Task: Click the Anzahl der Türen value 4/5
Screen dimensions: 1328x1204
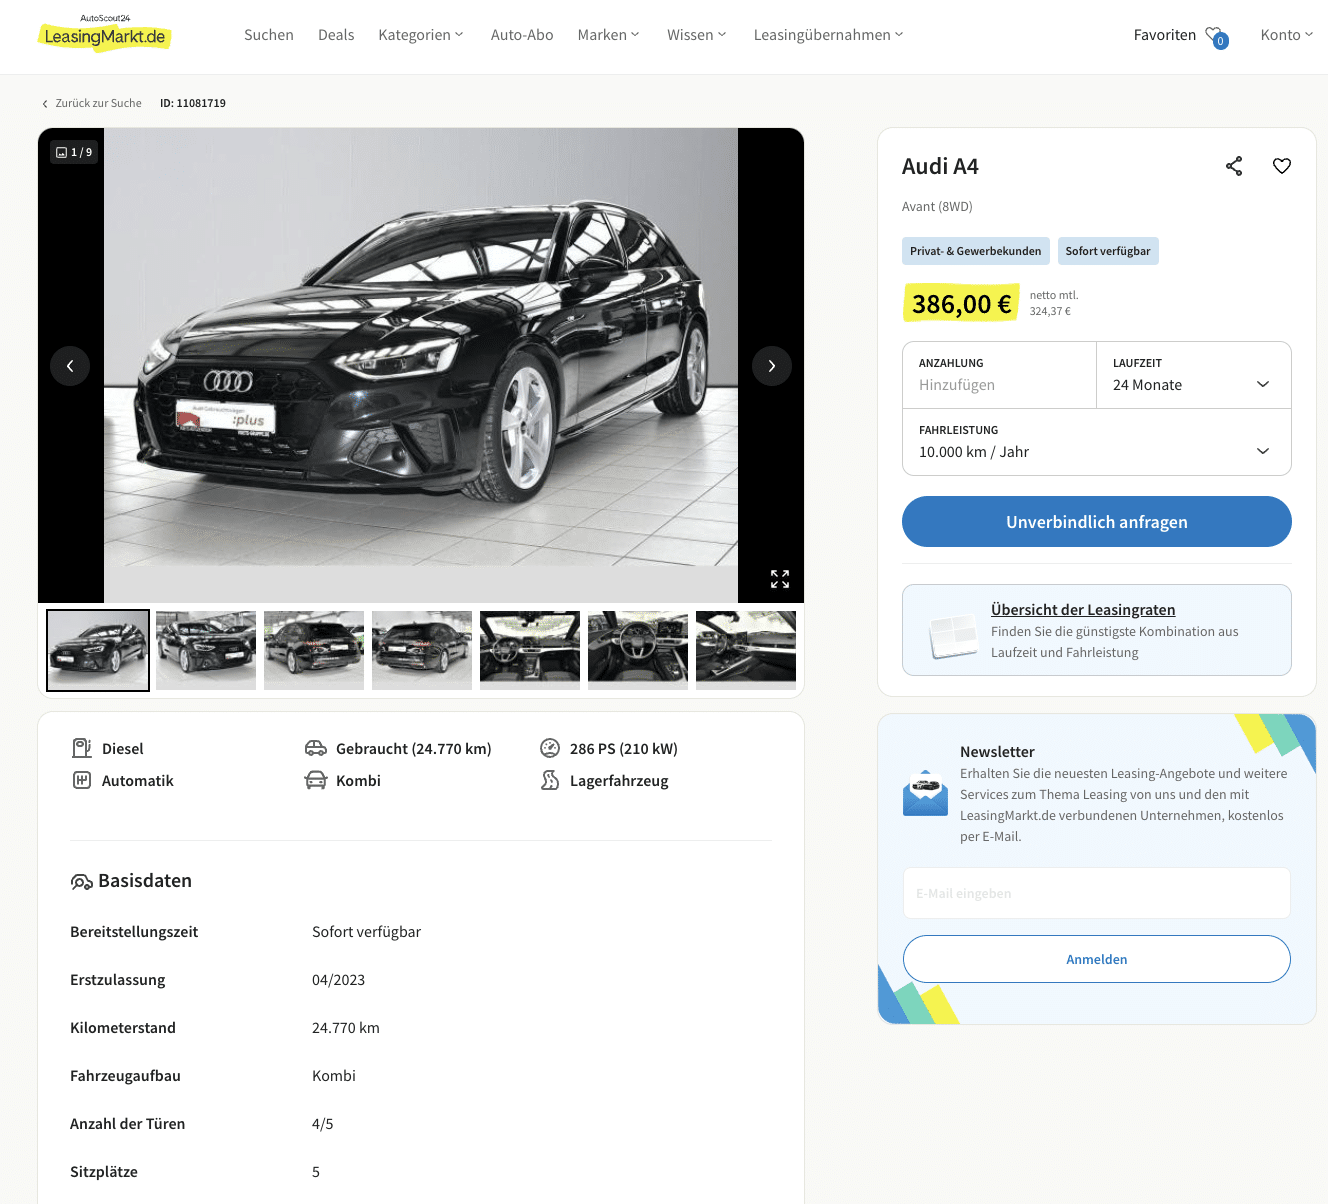Action: (x=323, y=1124)
